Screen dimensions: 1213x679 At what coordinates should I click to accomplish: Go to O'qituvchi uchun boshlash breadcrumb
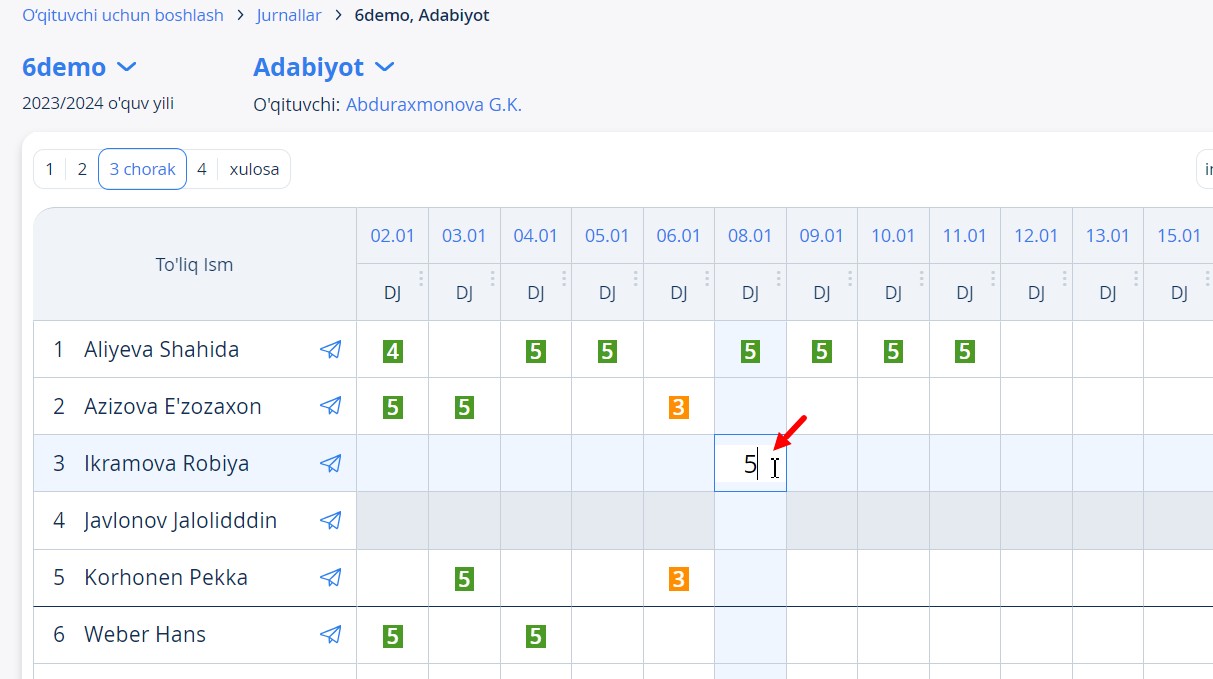123,15
